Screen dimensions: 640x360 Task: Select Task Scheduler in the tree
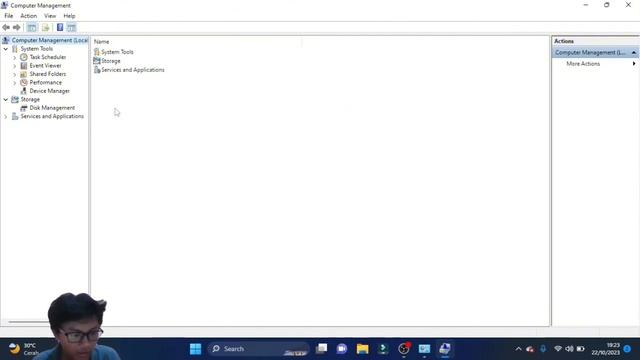[x=48, y=57]
